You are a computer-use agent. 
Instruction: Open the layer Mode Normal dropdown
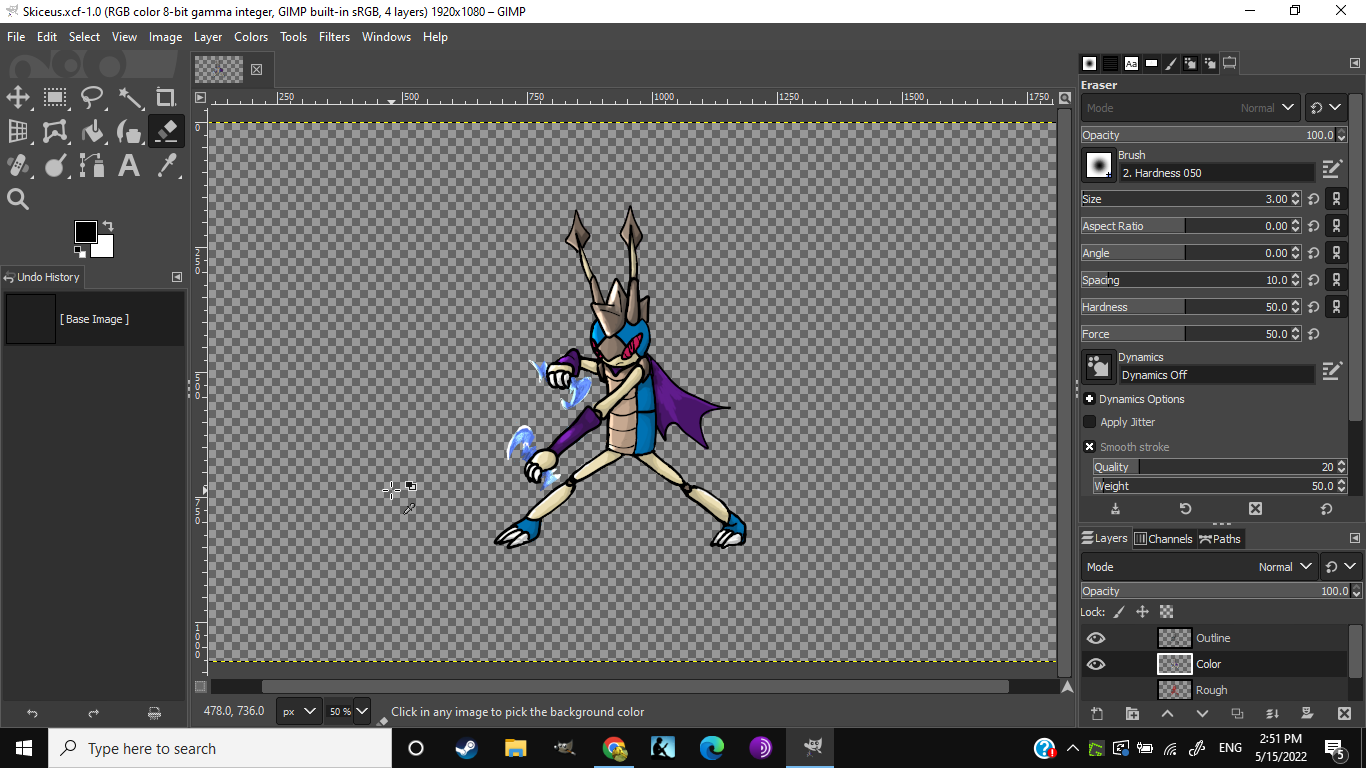click(1200, 567)
